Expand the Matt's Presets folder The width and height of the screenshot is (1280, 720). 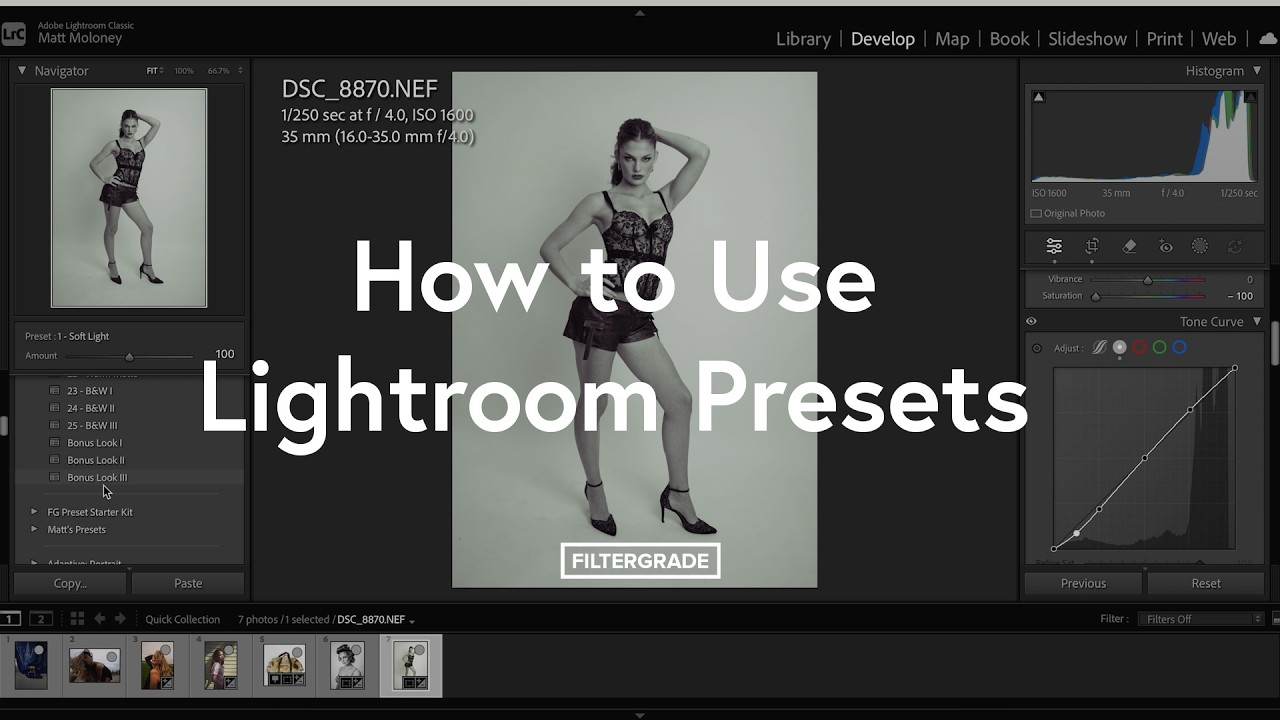click(34, 529)
